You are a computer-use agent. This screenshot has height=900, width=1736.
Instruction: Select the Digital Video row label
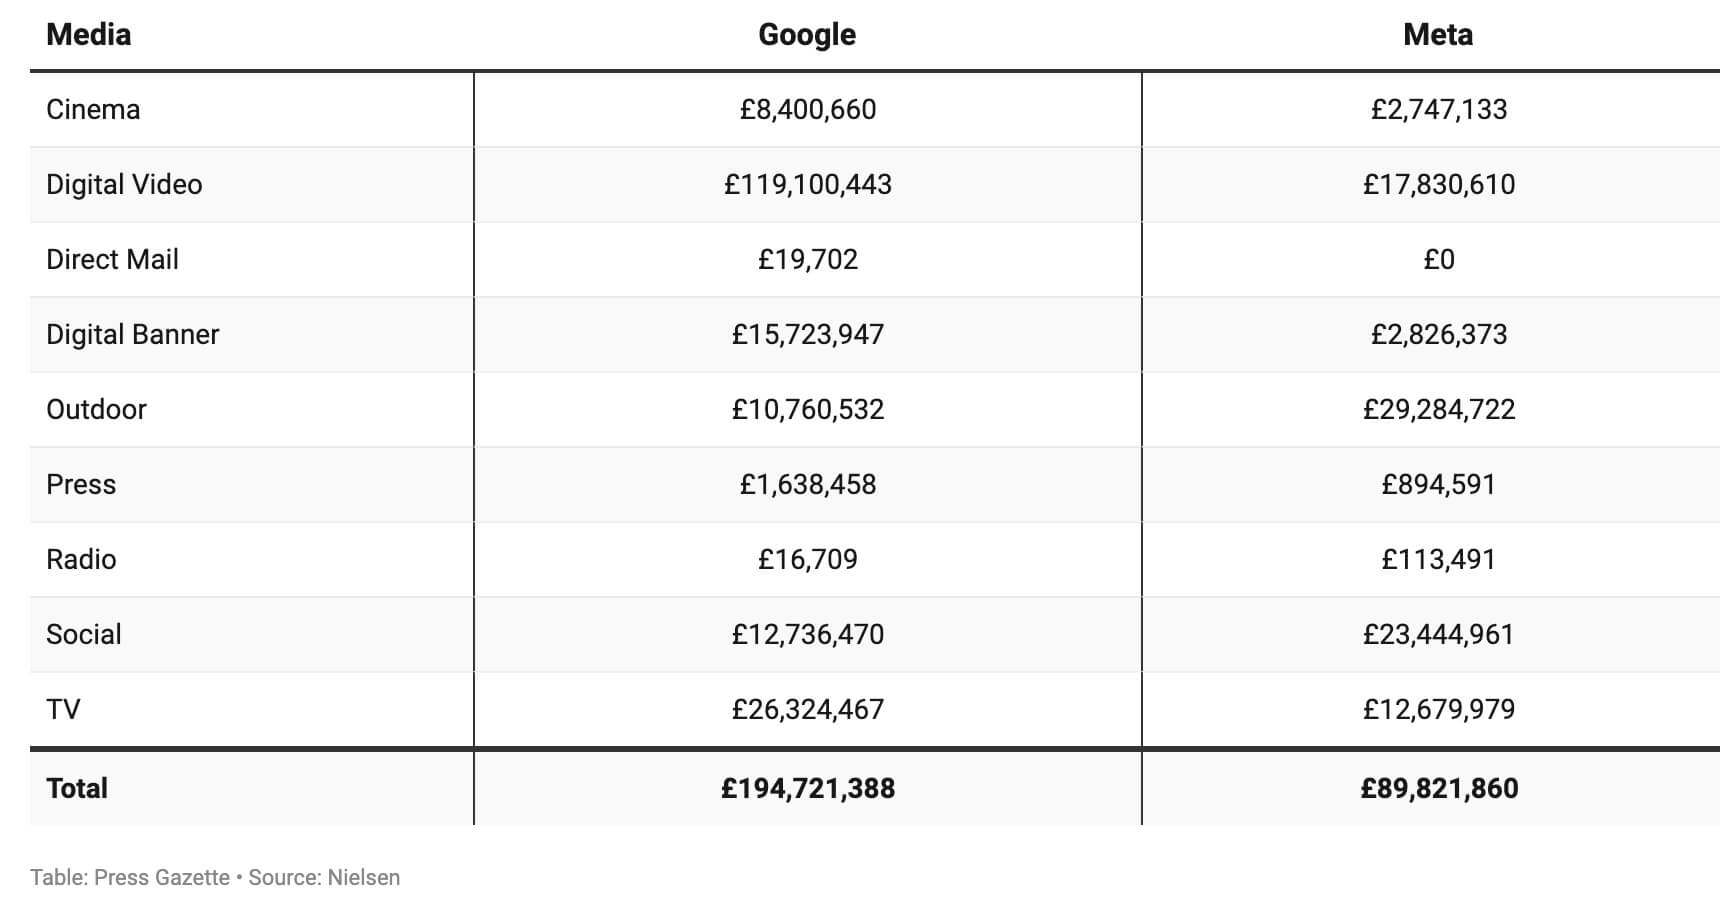pyautogui.click(x=124, y=184)
